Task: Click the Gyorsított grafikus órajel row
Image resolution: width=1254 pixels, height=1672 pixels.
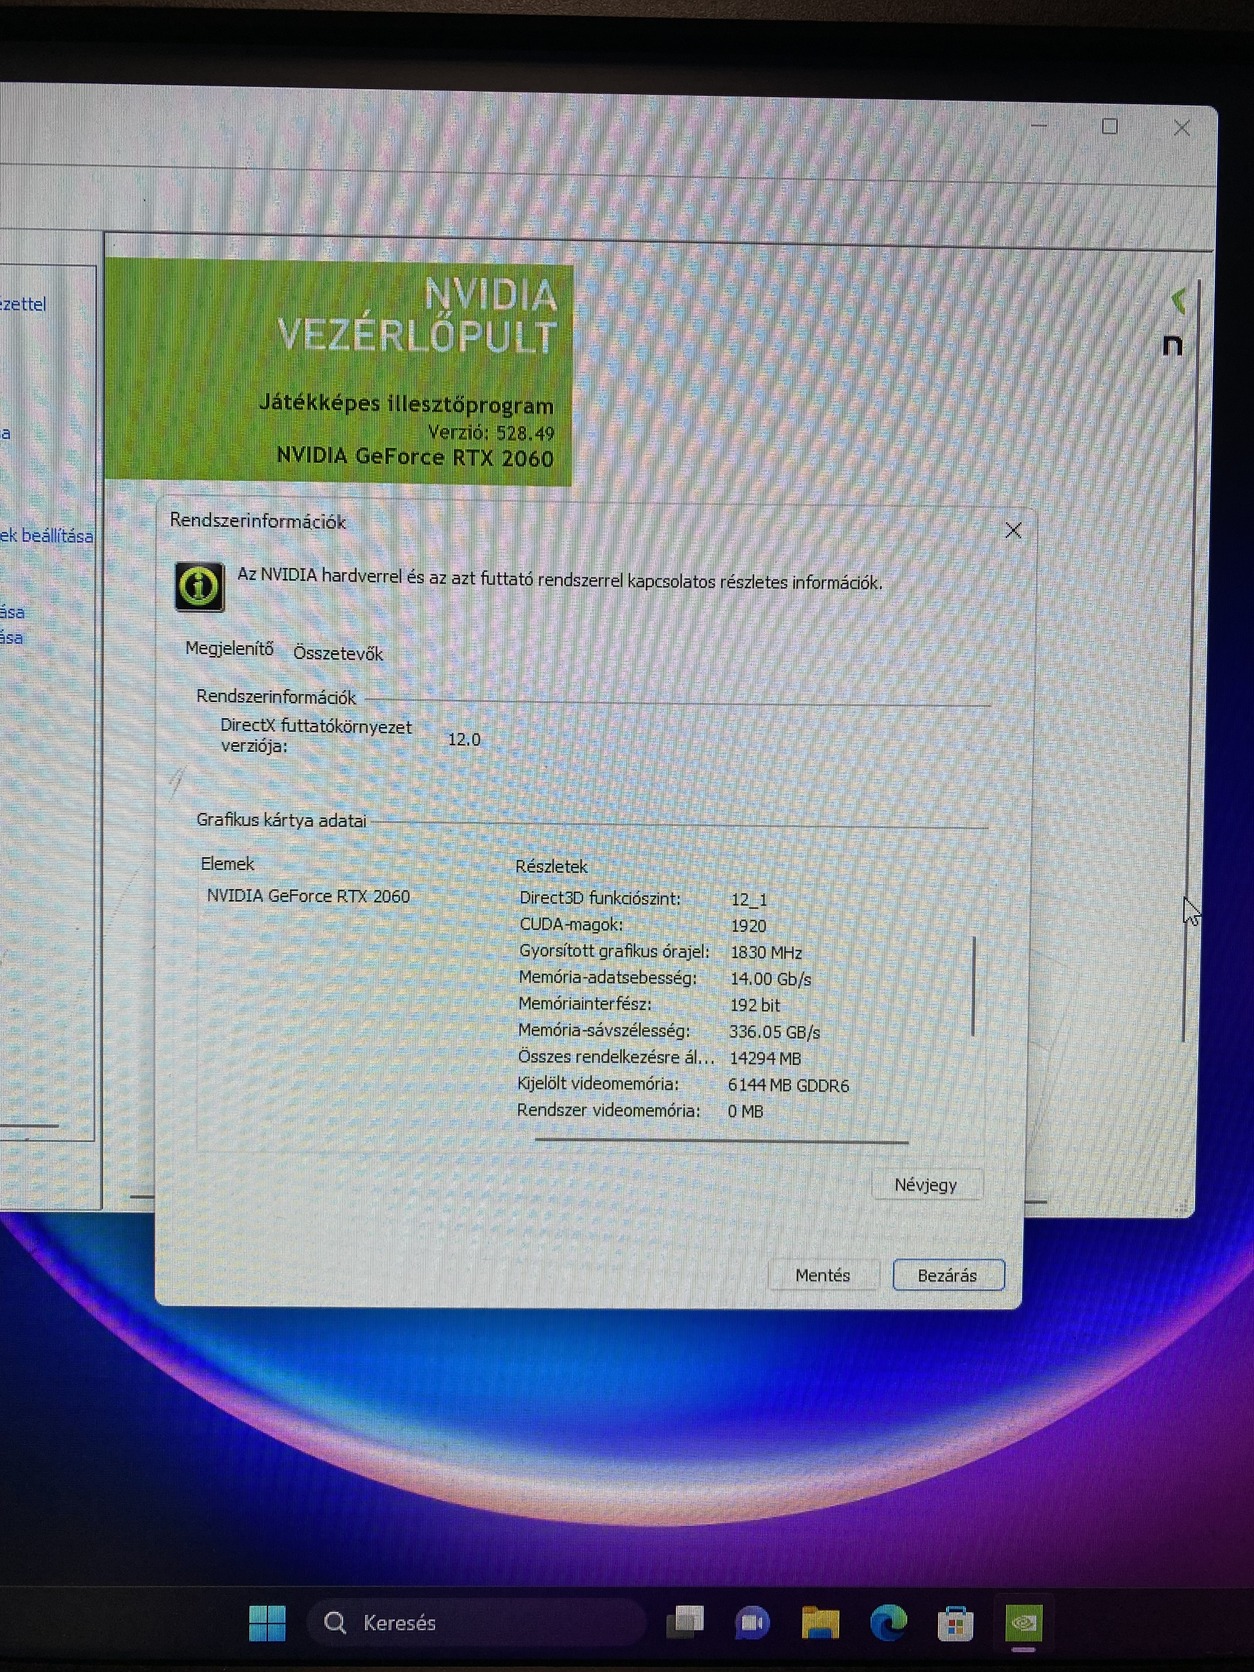Action: coord(660,952)
